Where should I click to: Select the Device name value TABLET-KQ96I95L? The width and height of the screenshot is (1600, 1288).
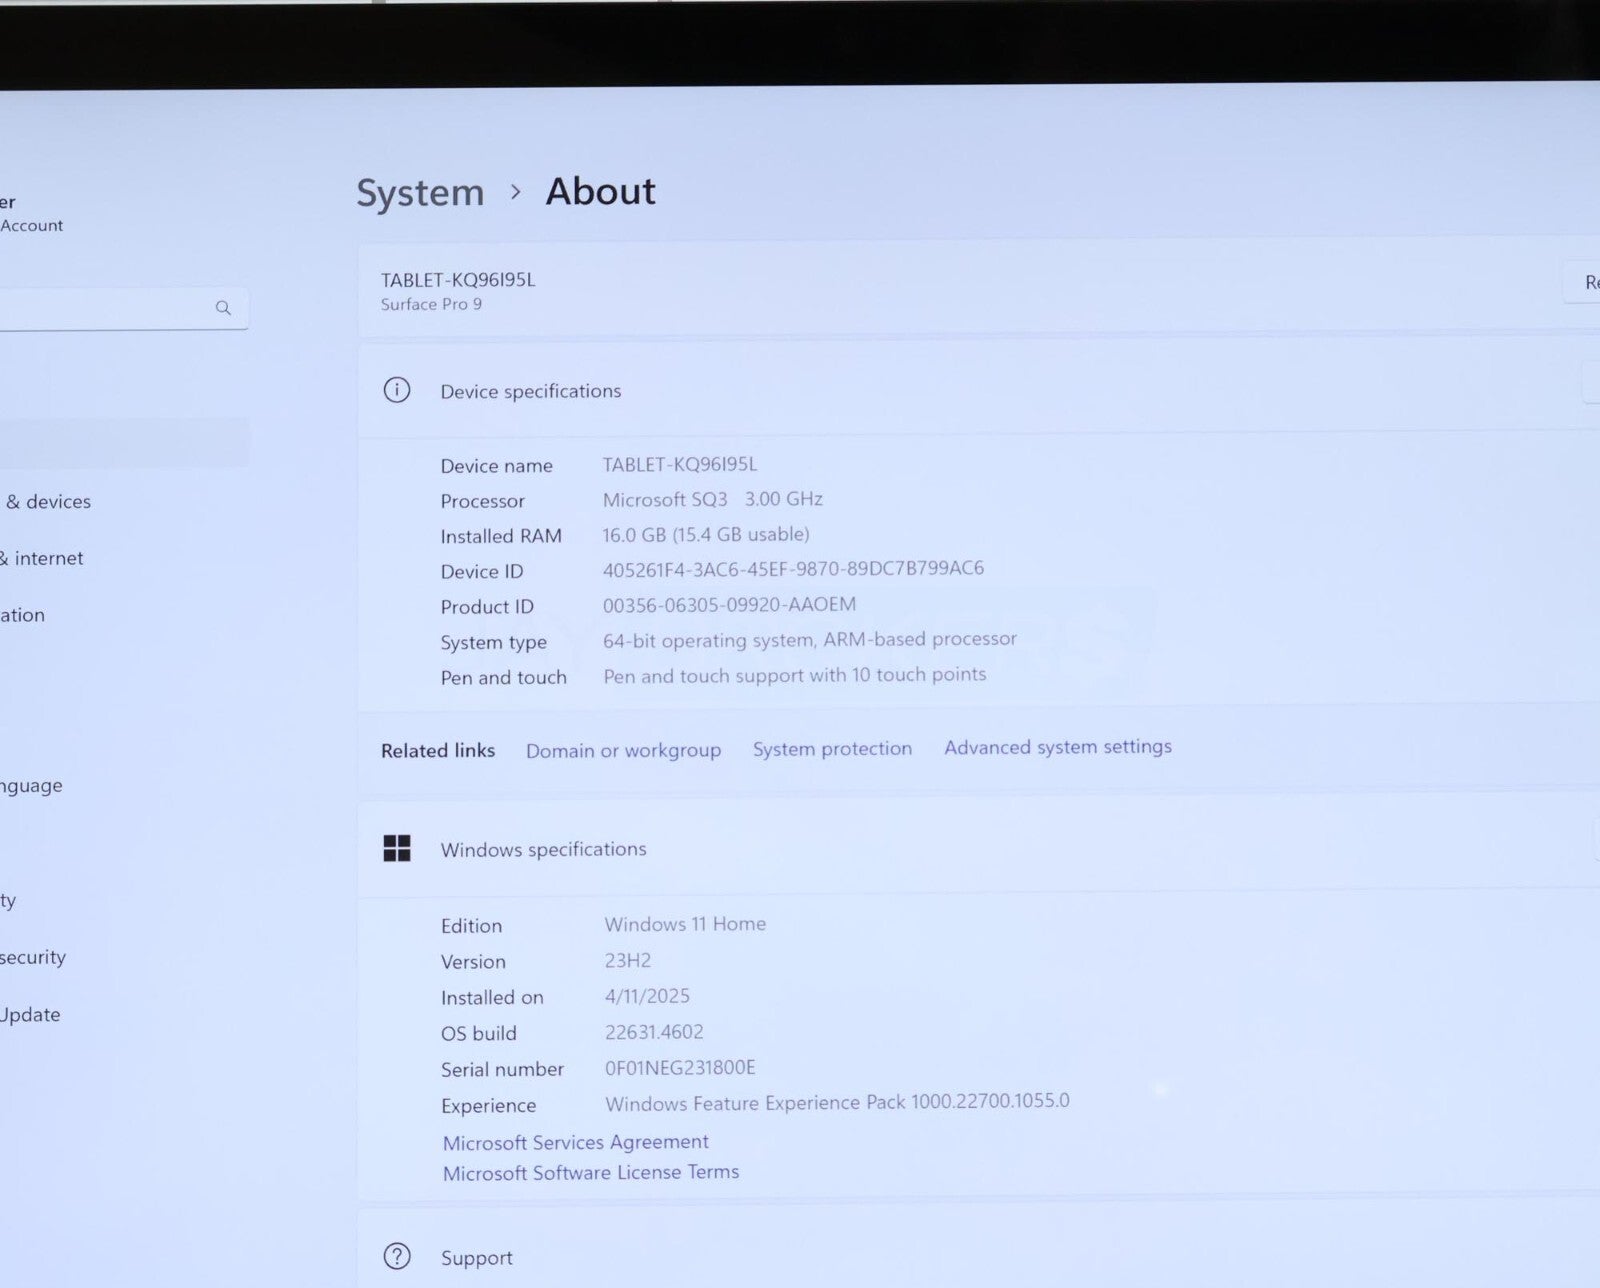tap(680, 464)
